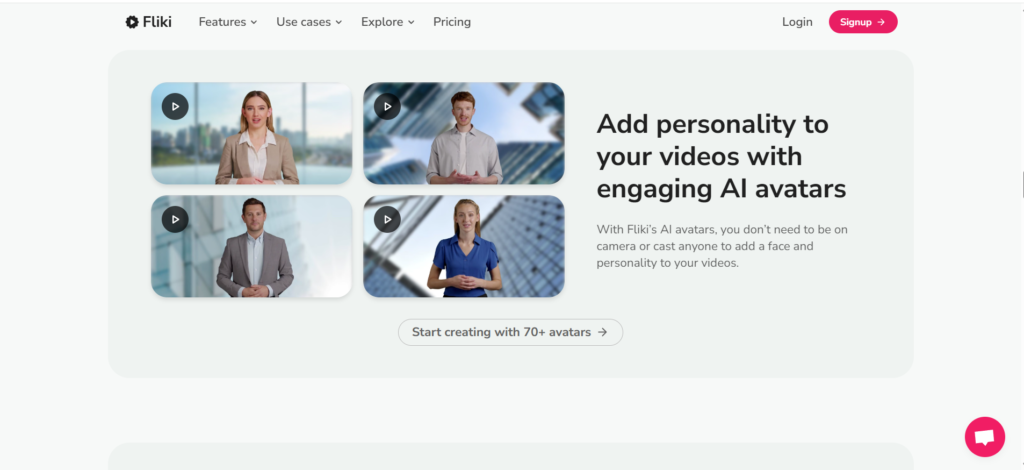1024x470 pixels.
Task: Click the pink Signup button
Action: [863, 22]
